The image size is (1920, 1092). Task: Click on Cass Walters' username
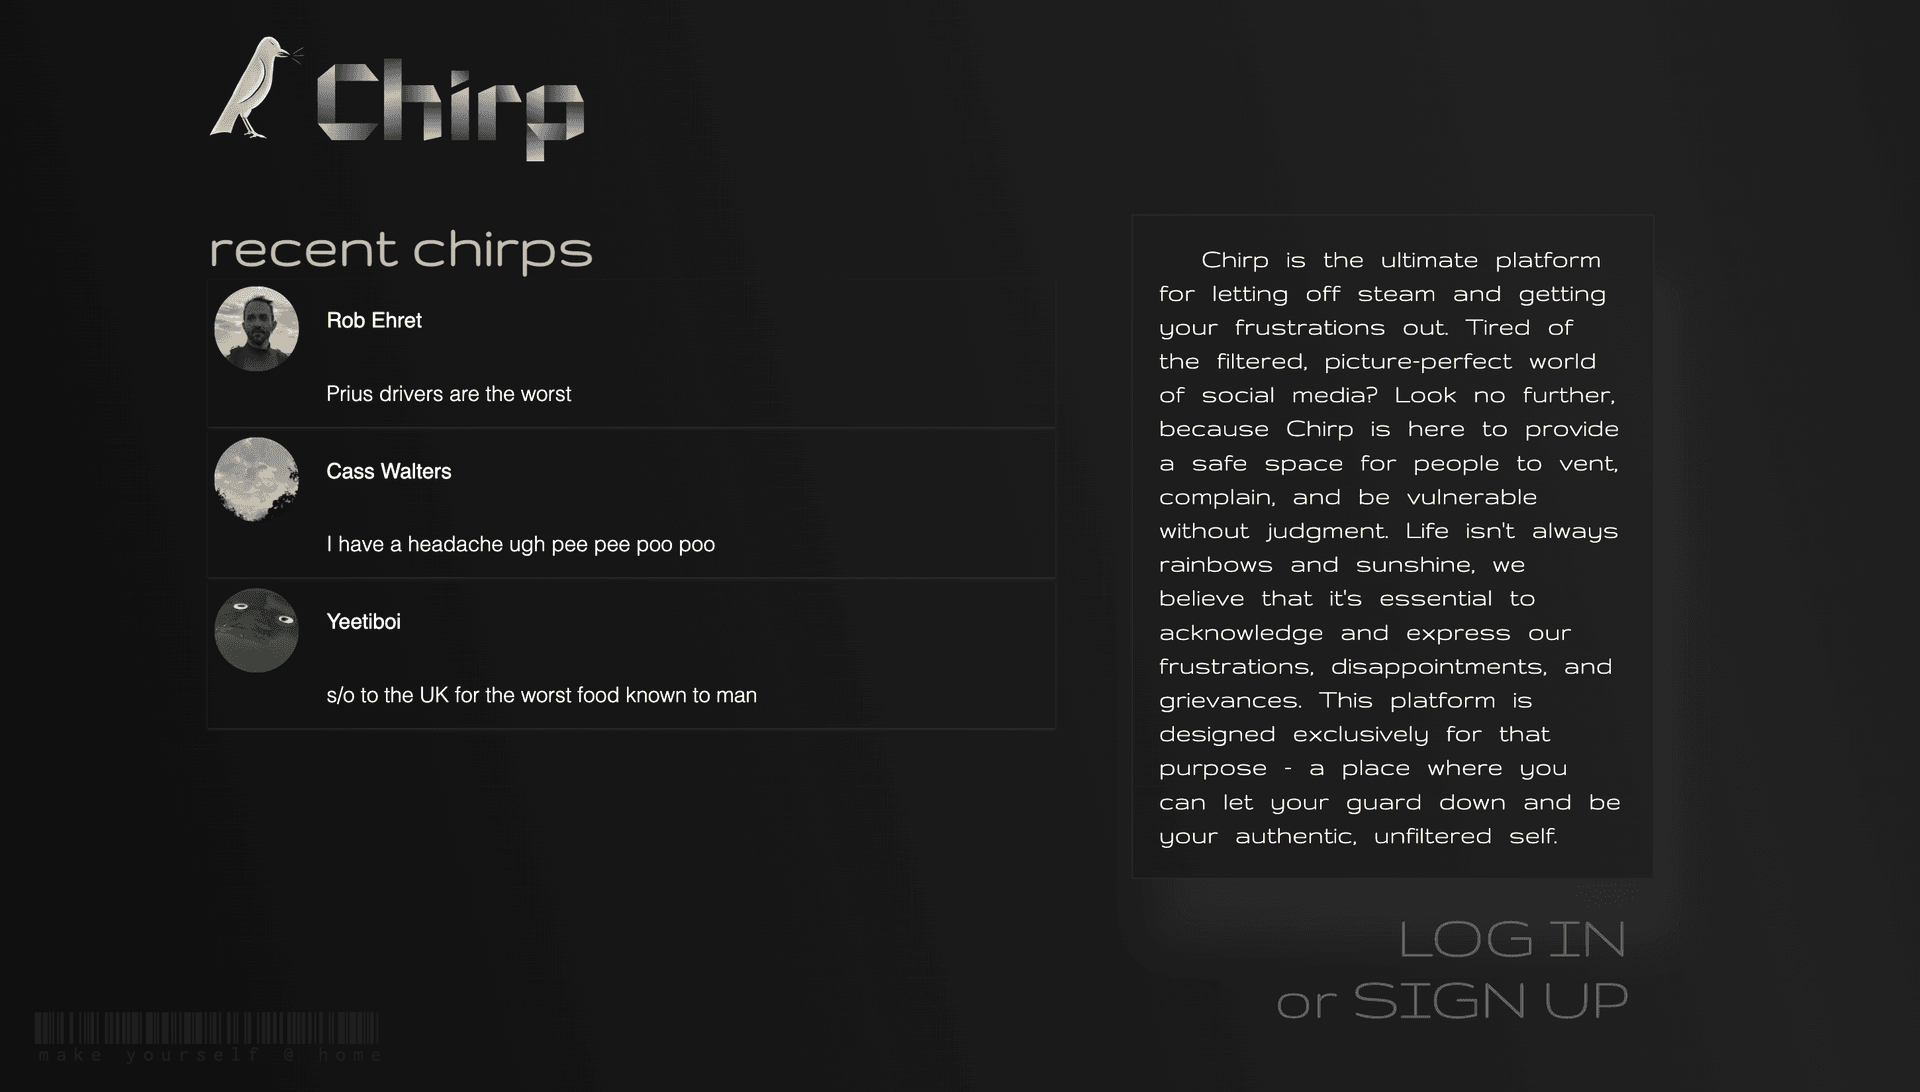389,471
